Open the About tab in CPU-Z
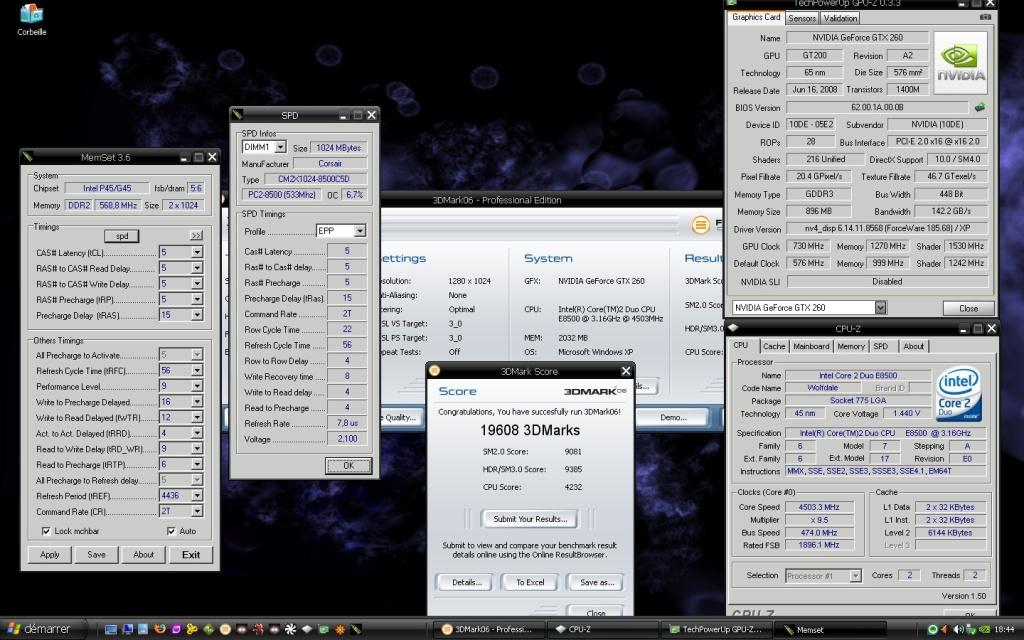 pos(913,346)
